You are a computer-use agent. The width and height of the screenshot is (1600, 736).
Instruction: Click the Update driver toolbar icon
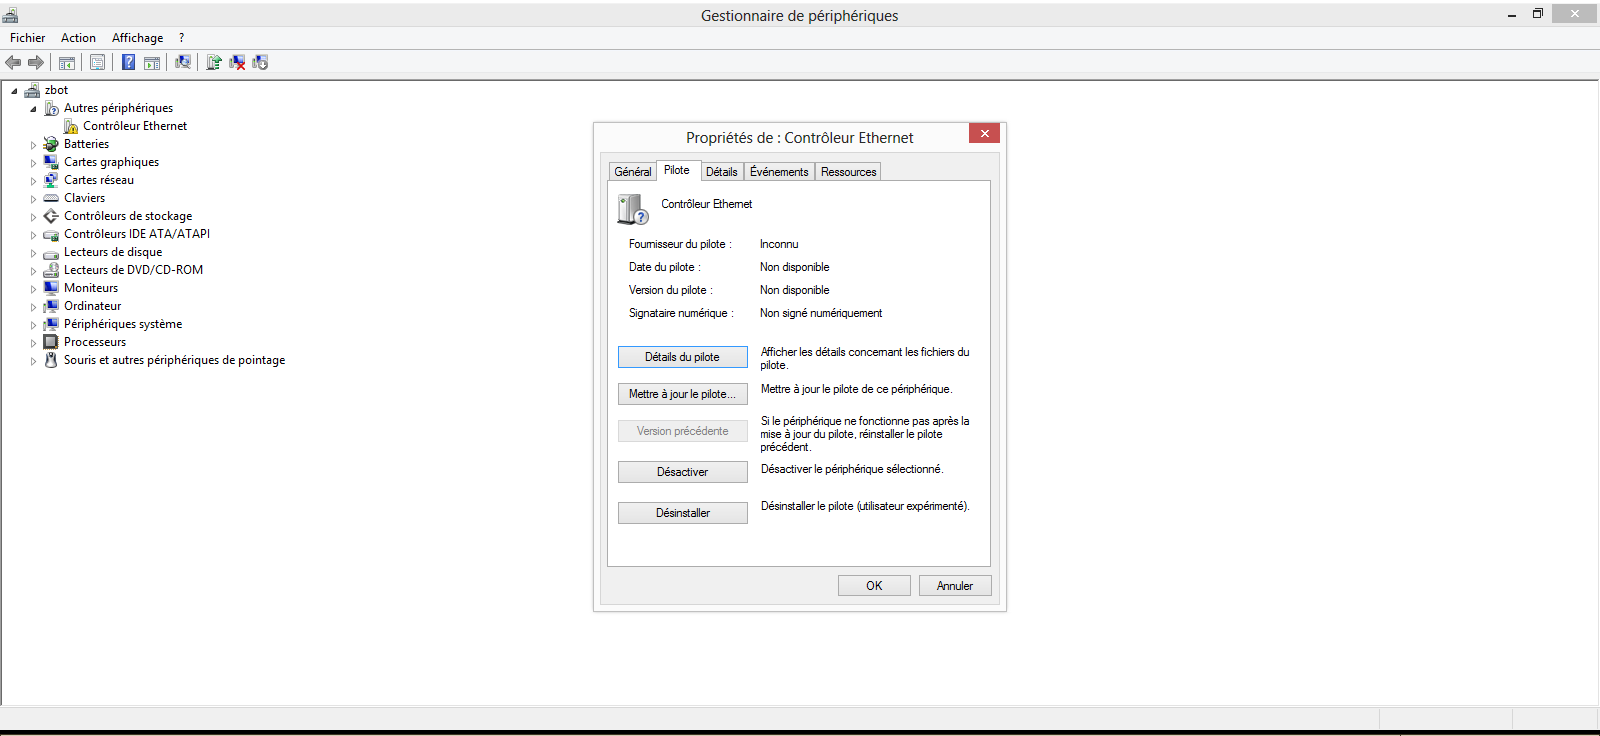213,62
